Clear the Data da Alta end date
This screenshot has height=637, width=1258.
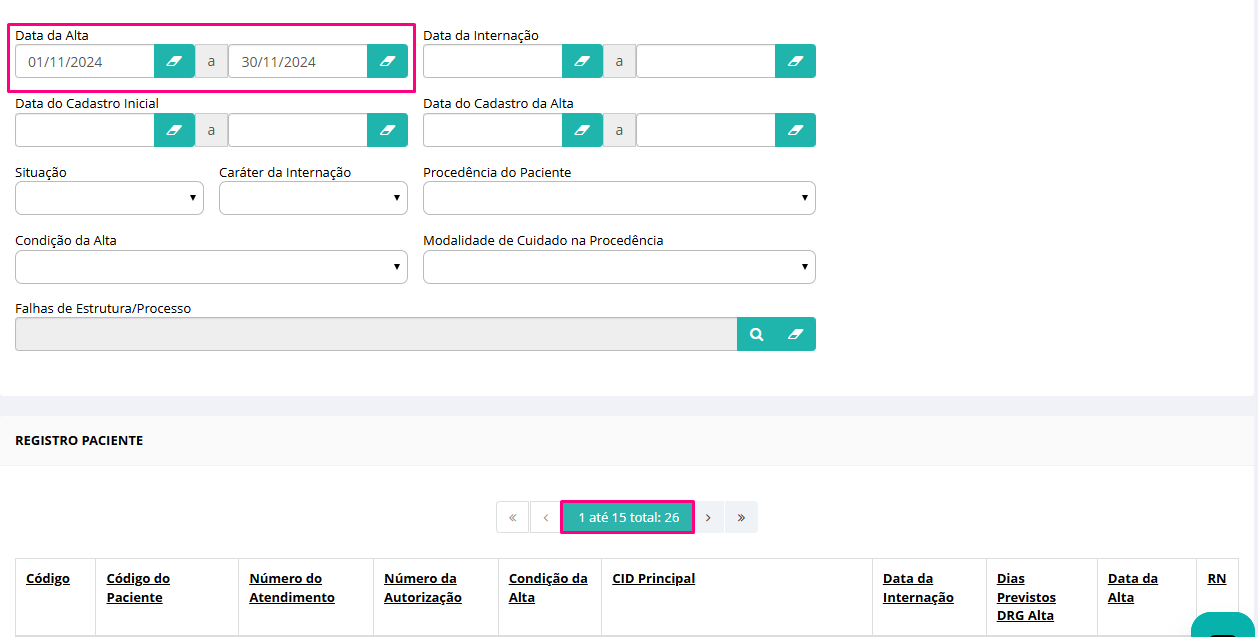pyautogui.click(x=388, y=61)
